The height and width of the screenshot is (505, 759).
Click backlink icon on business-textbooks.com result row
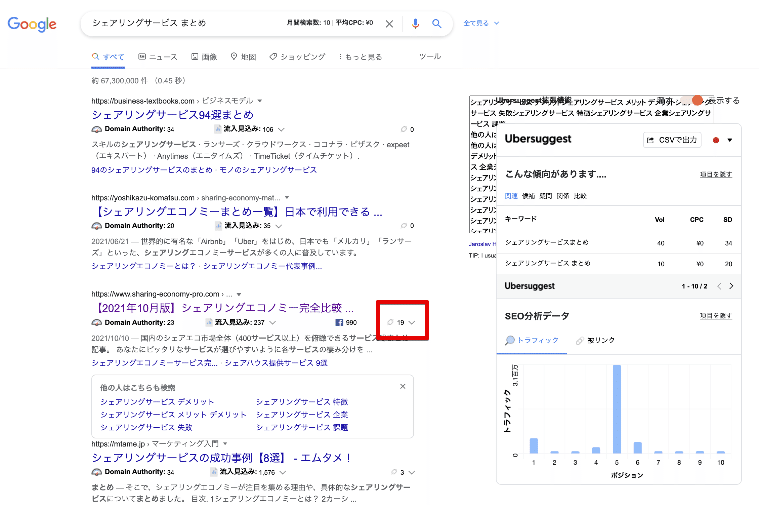[404, 129]
